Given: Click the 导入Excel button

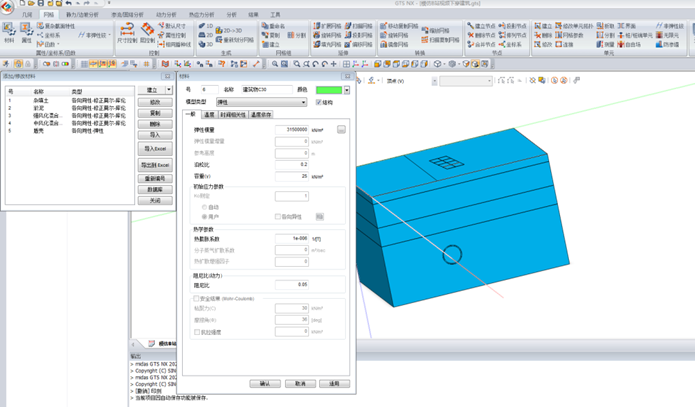Looking at the screenshot, I should [x=155, y=149].
